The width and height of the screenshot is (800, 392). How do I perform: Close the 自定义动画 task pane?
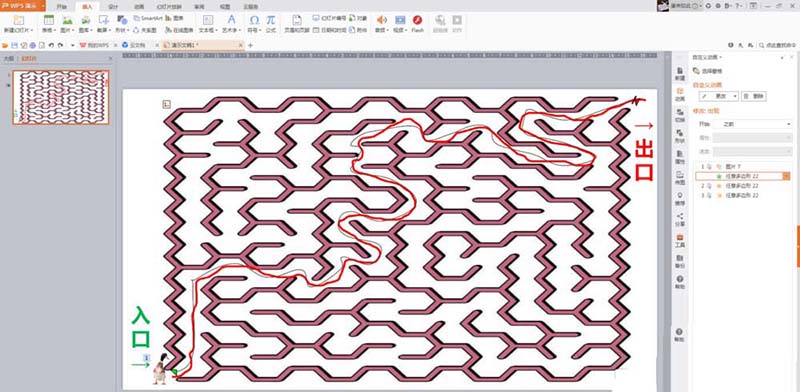coord(792,57)
